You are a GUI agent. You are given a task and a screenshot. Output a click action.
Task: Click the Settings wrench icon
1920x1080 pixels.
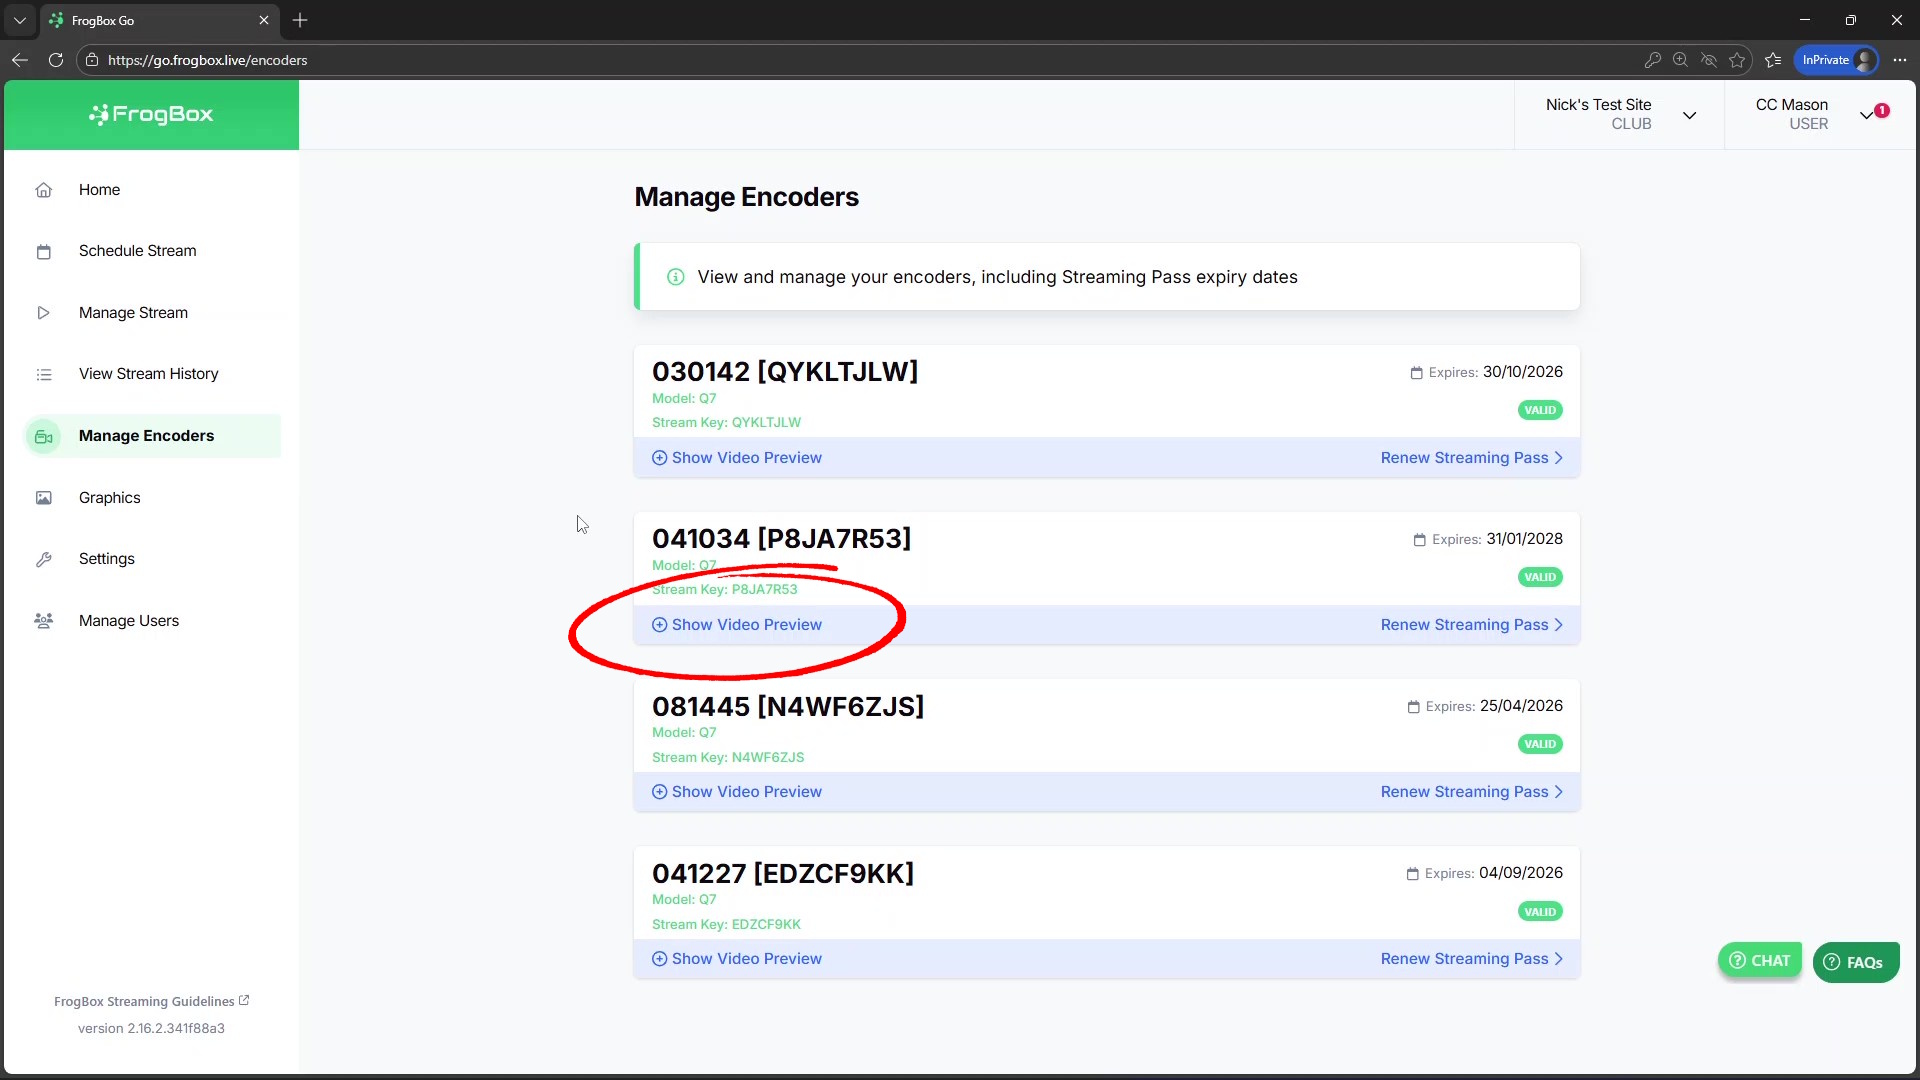[44, 560]
